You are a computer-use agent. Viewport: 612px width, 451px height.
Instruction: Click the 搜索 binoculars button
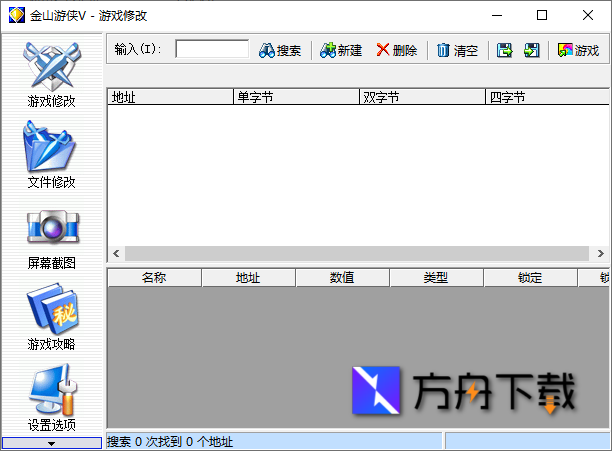tap(280, 50)
